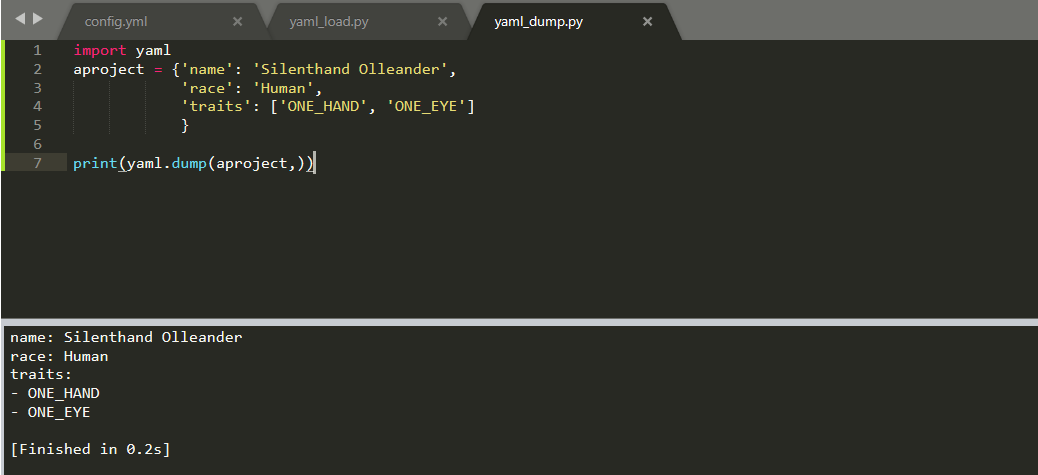The width and height of the screenshot is (1038, 475).
Task: Close the config.yml tab
Action: click(x=238, y=22)
